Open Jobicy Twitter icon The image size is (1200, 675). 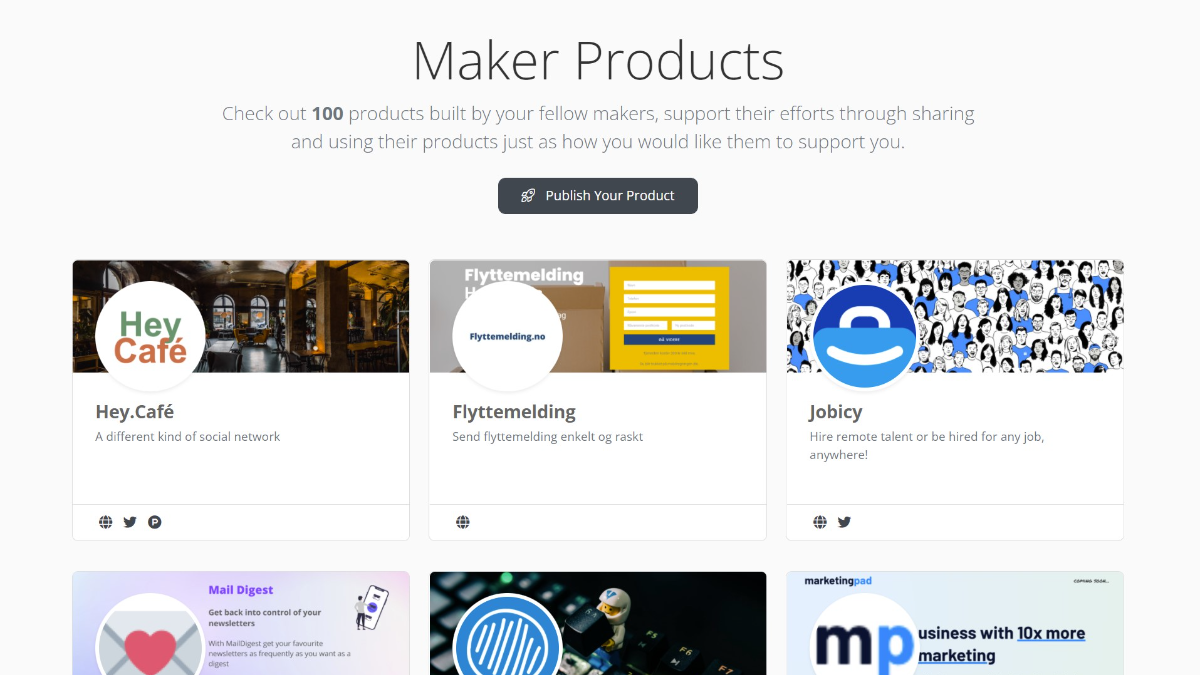(x=844, y=522)
